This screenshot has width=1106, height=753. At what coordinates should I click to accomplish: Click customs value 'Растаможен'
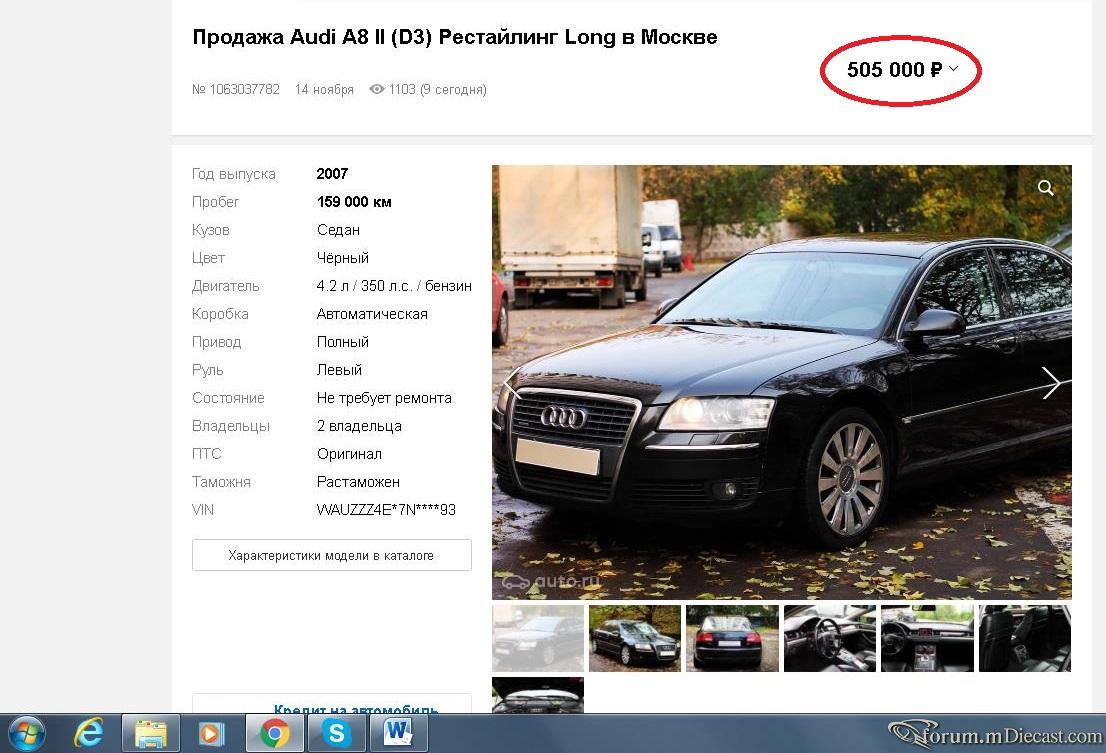click(358, 482)
